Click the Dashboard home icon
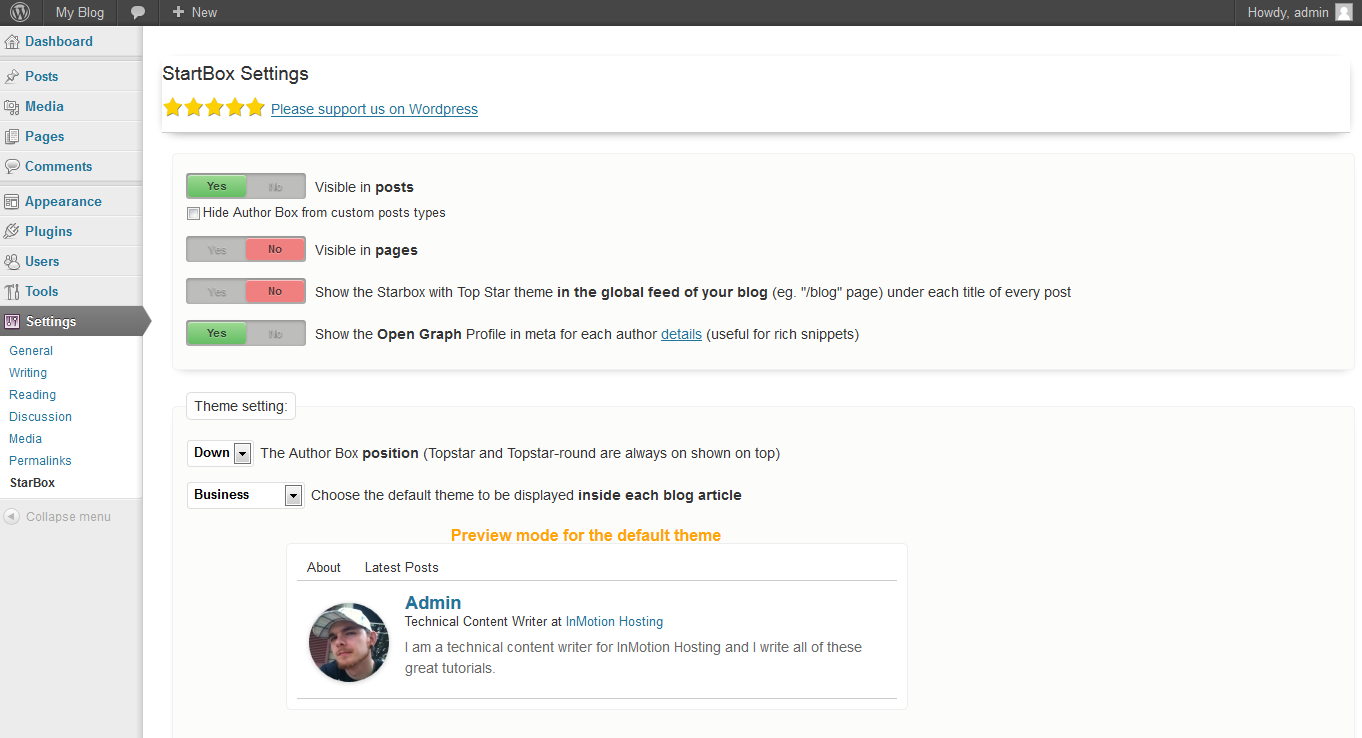 coord(12,42)
